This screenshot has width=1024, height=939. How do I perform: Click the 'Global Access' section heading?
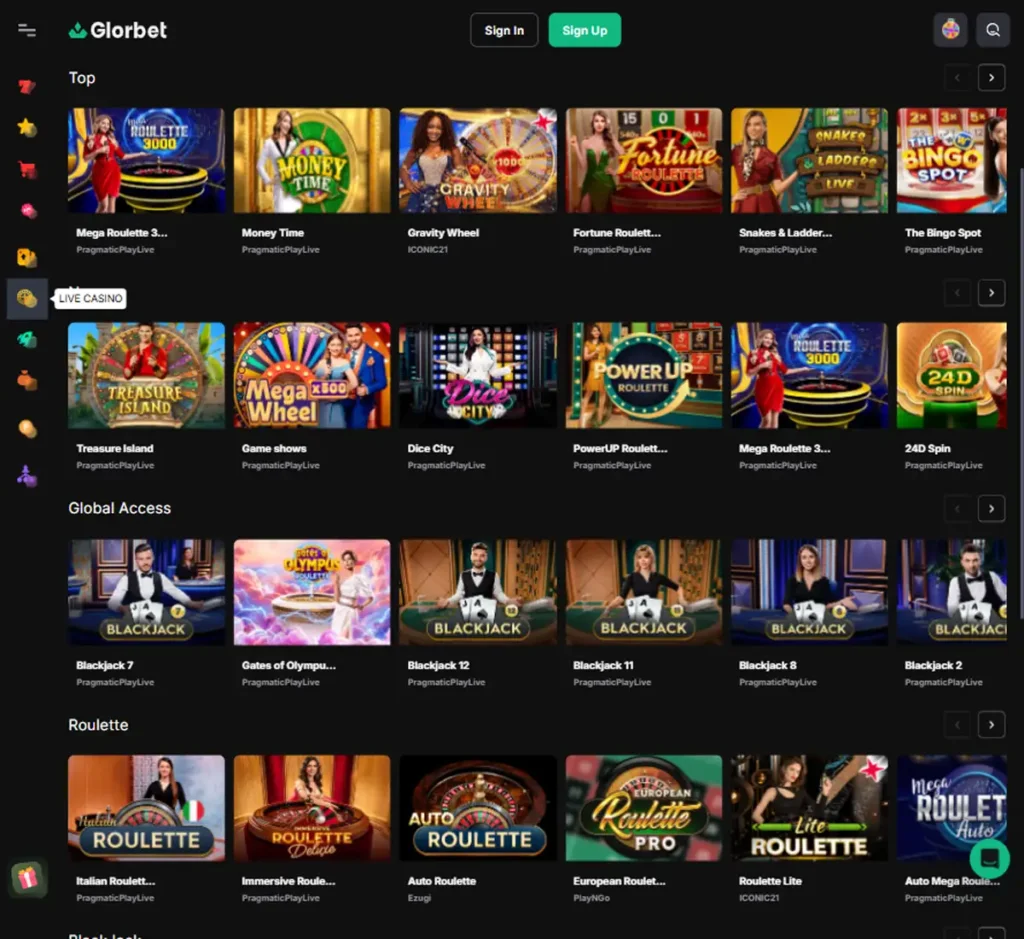120,508
